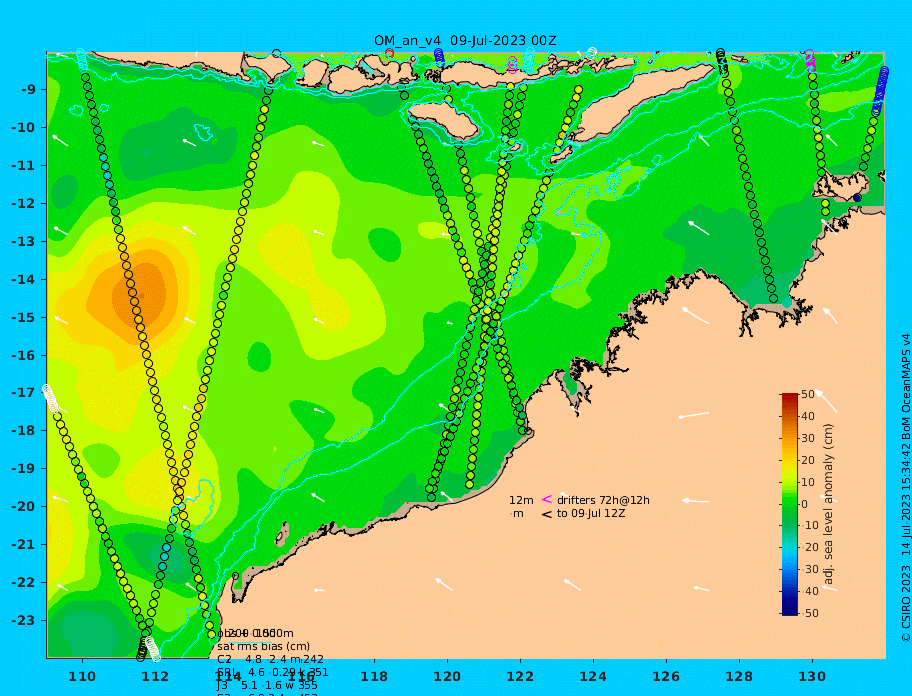Click the 'to 09 Jul 12Z' legend text
This screenshot has height=696, width=912.
(x=591, y=513)
